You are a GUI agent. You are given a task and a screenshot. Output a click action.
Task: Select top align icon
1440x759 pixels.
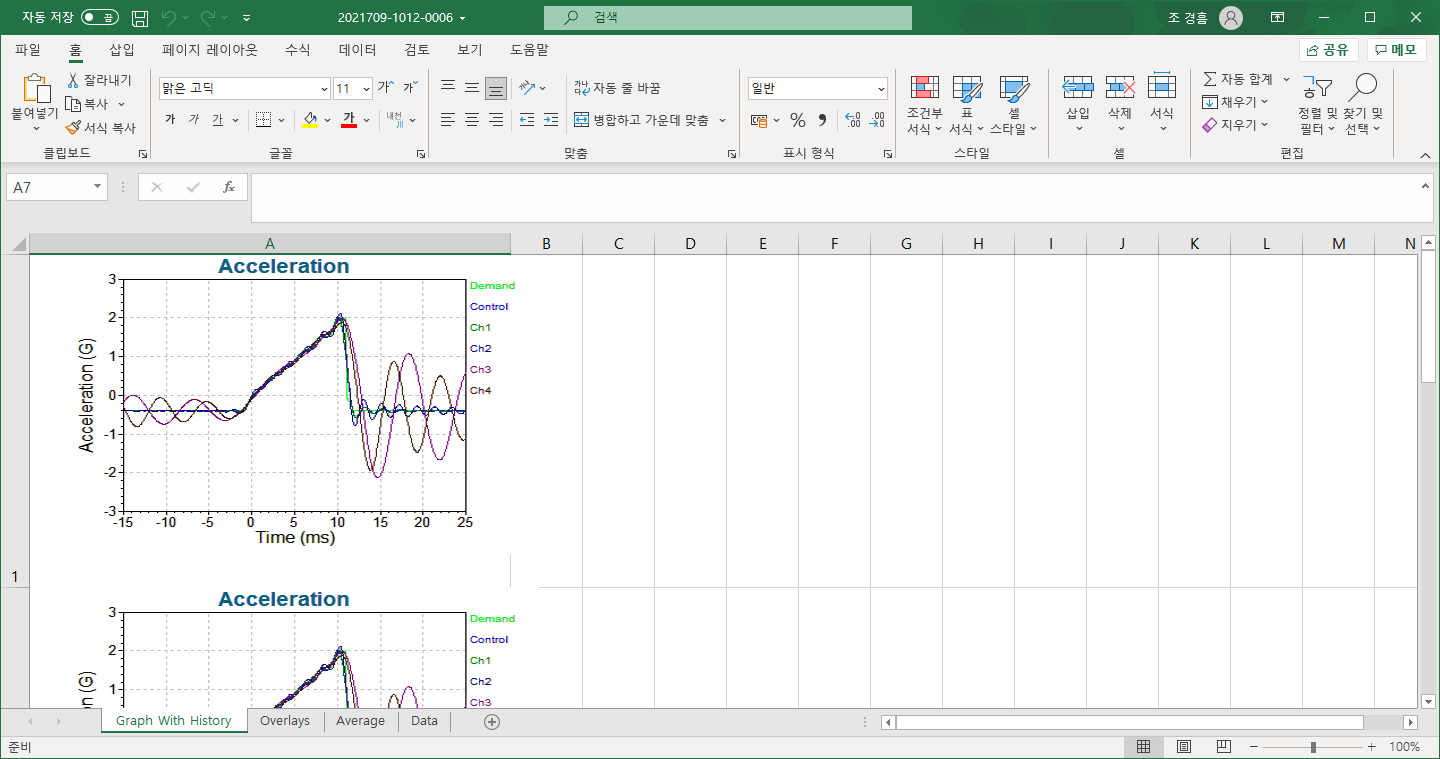(448, 88)
